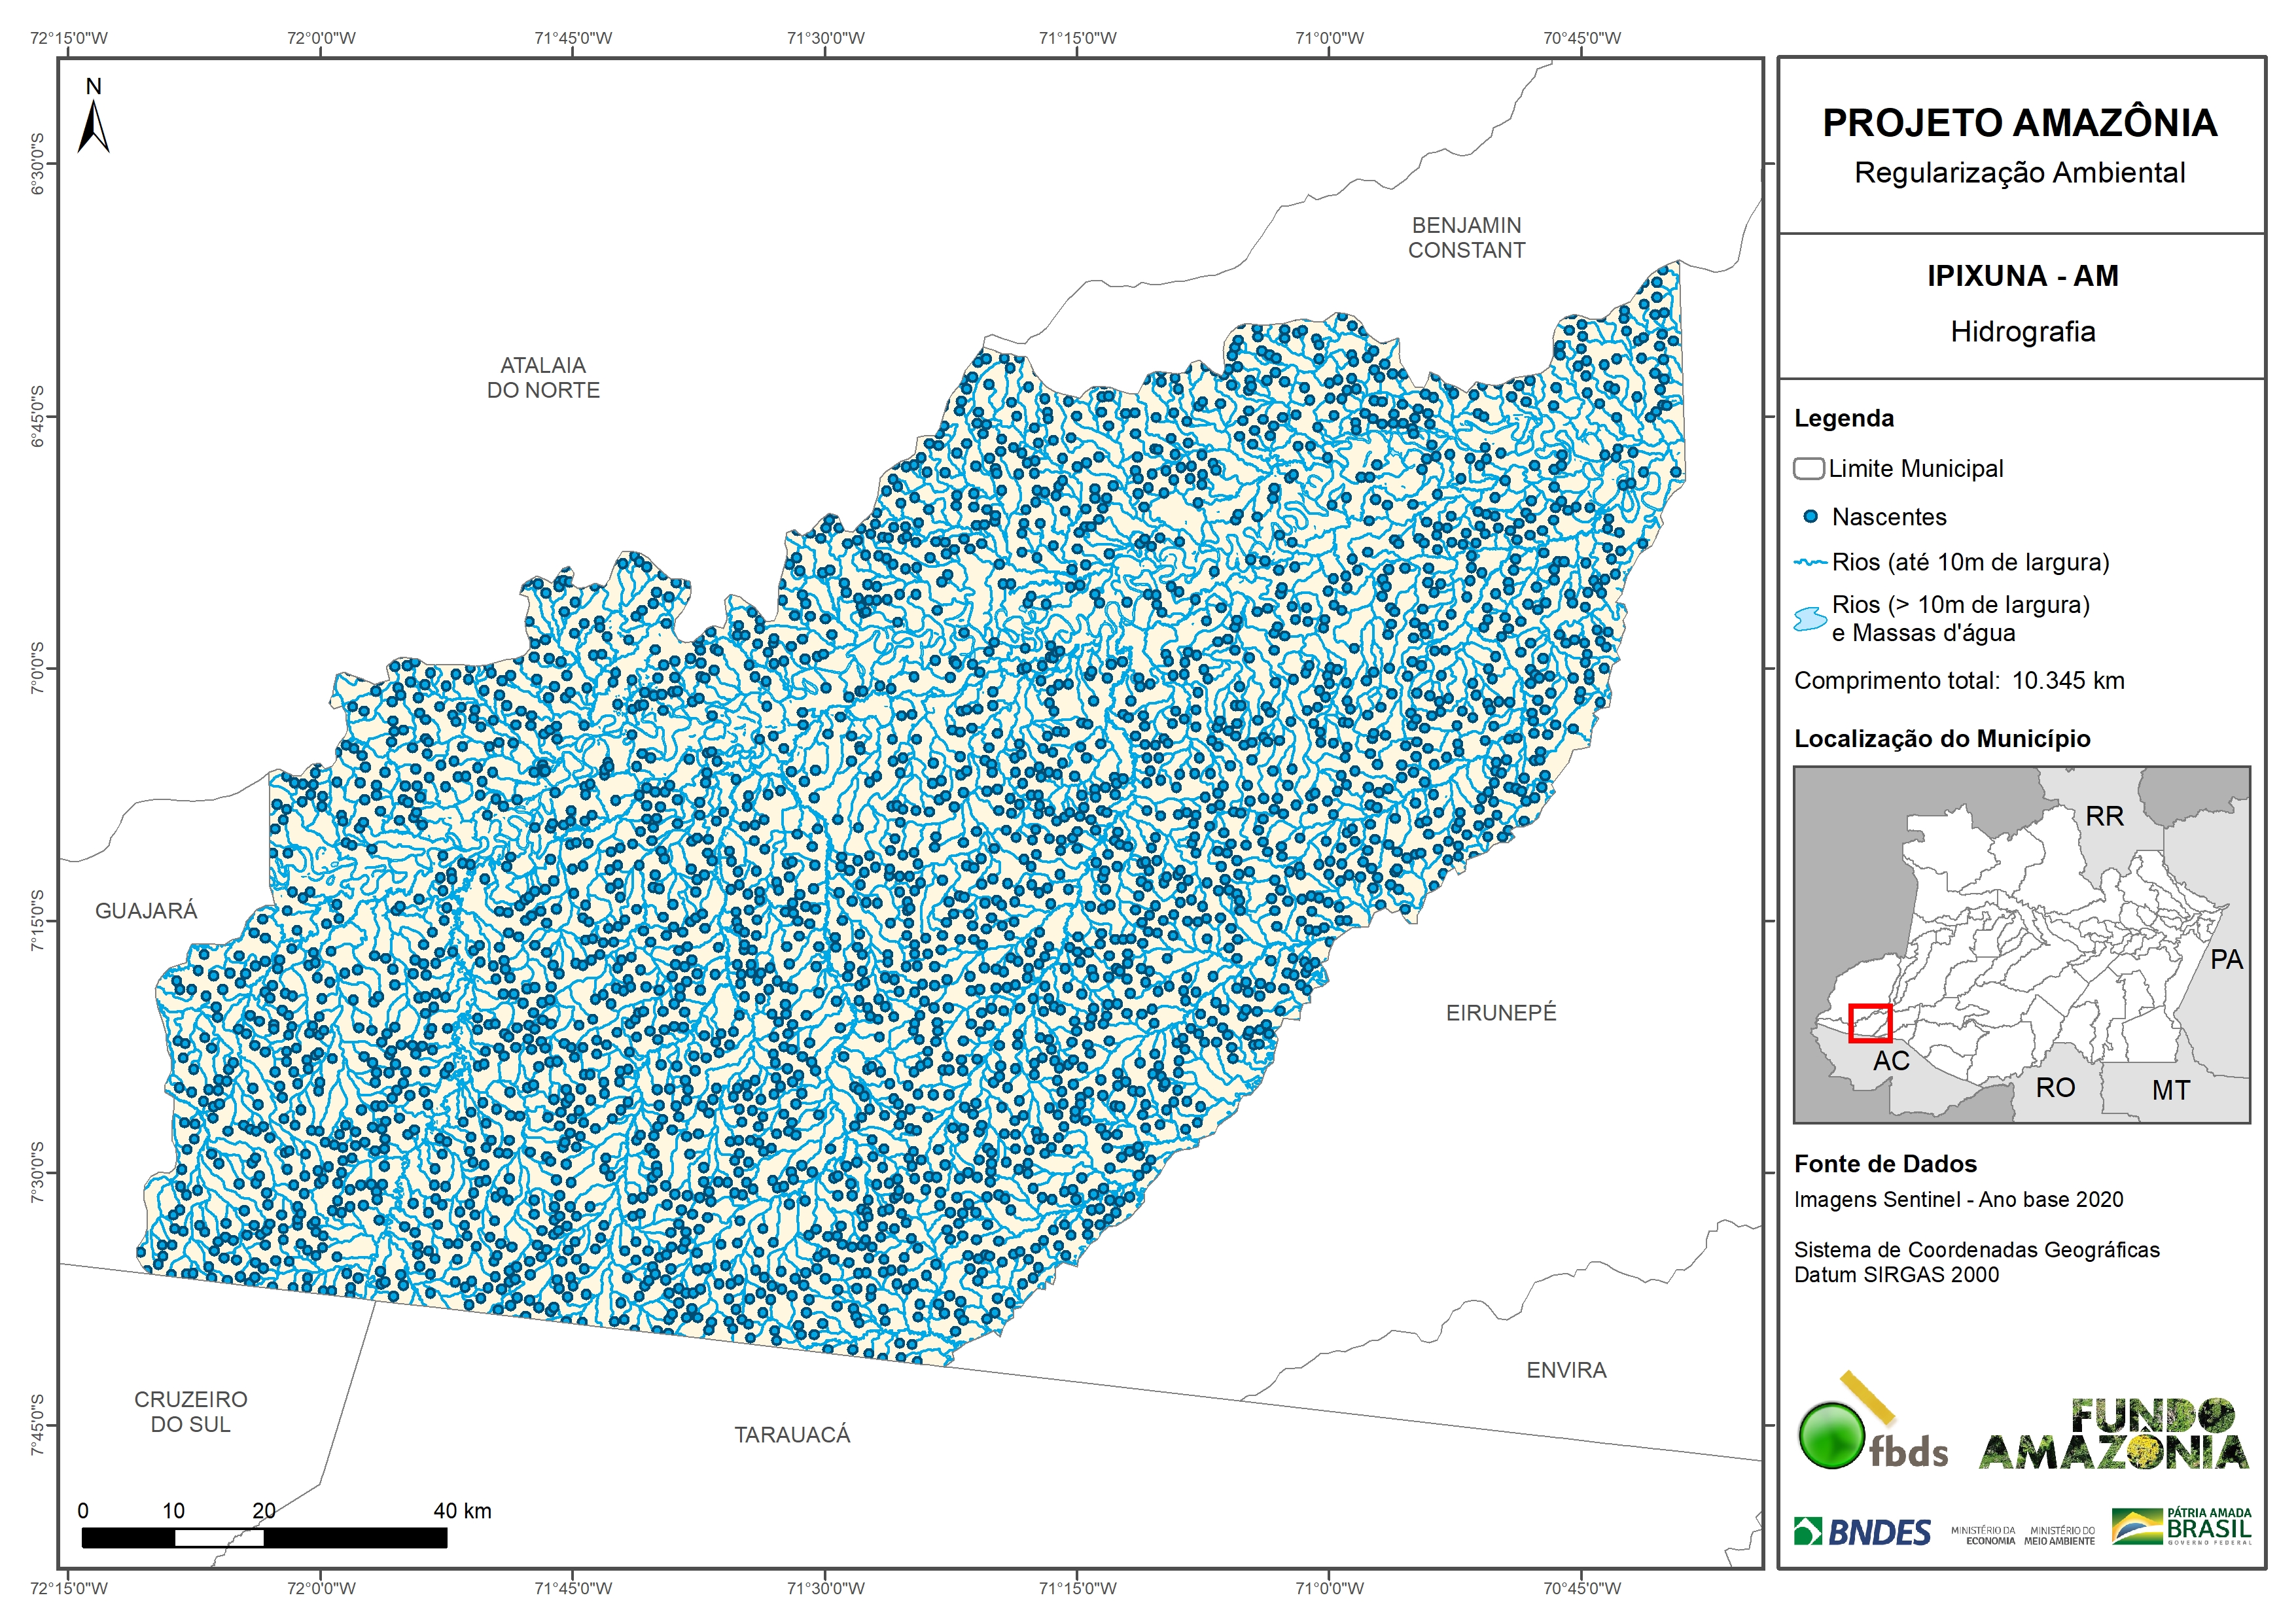Image resolution: width=2296 pixels, height=1623 pixels.
Task: Click the BNDES logo
Action: (x=1862, y=1532)
